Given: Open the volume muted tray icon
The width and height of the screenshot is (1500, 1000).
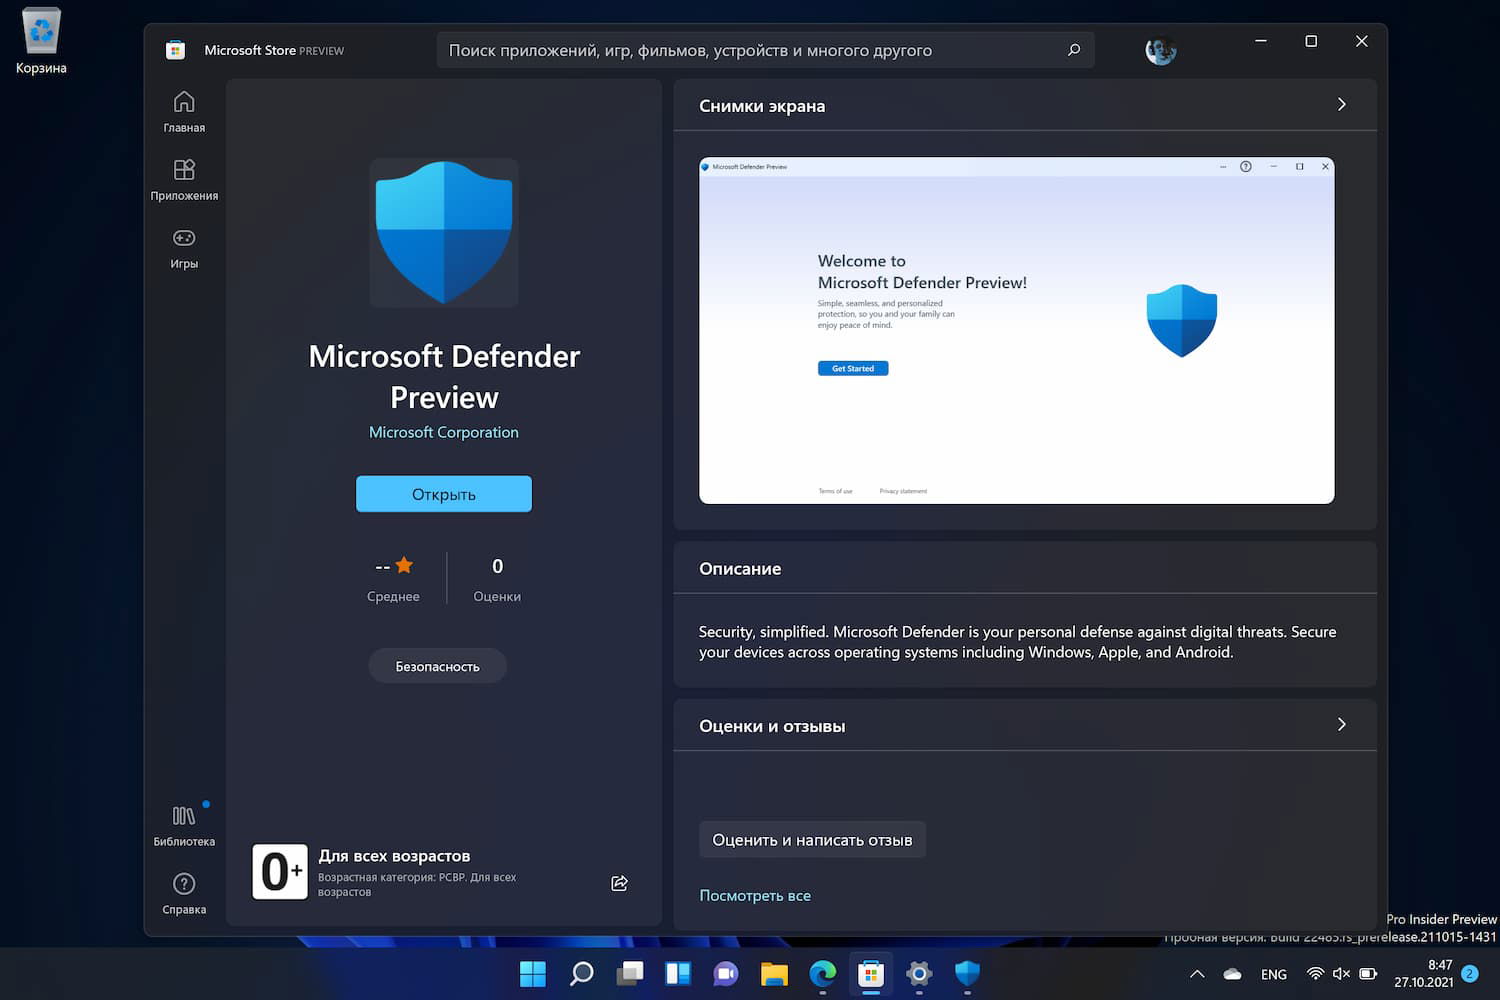Looking at the screenshot, I should [x=1342, y=974].
